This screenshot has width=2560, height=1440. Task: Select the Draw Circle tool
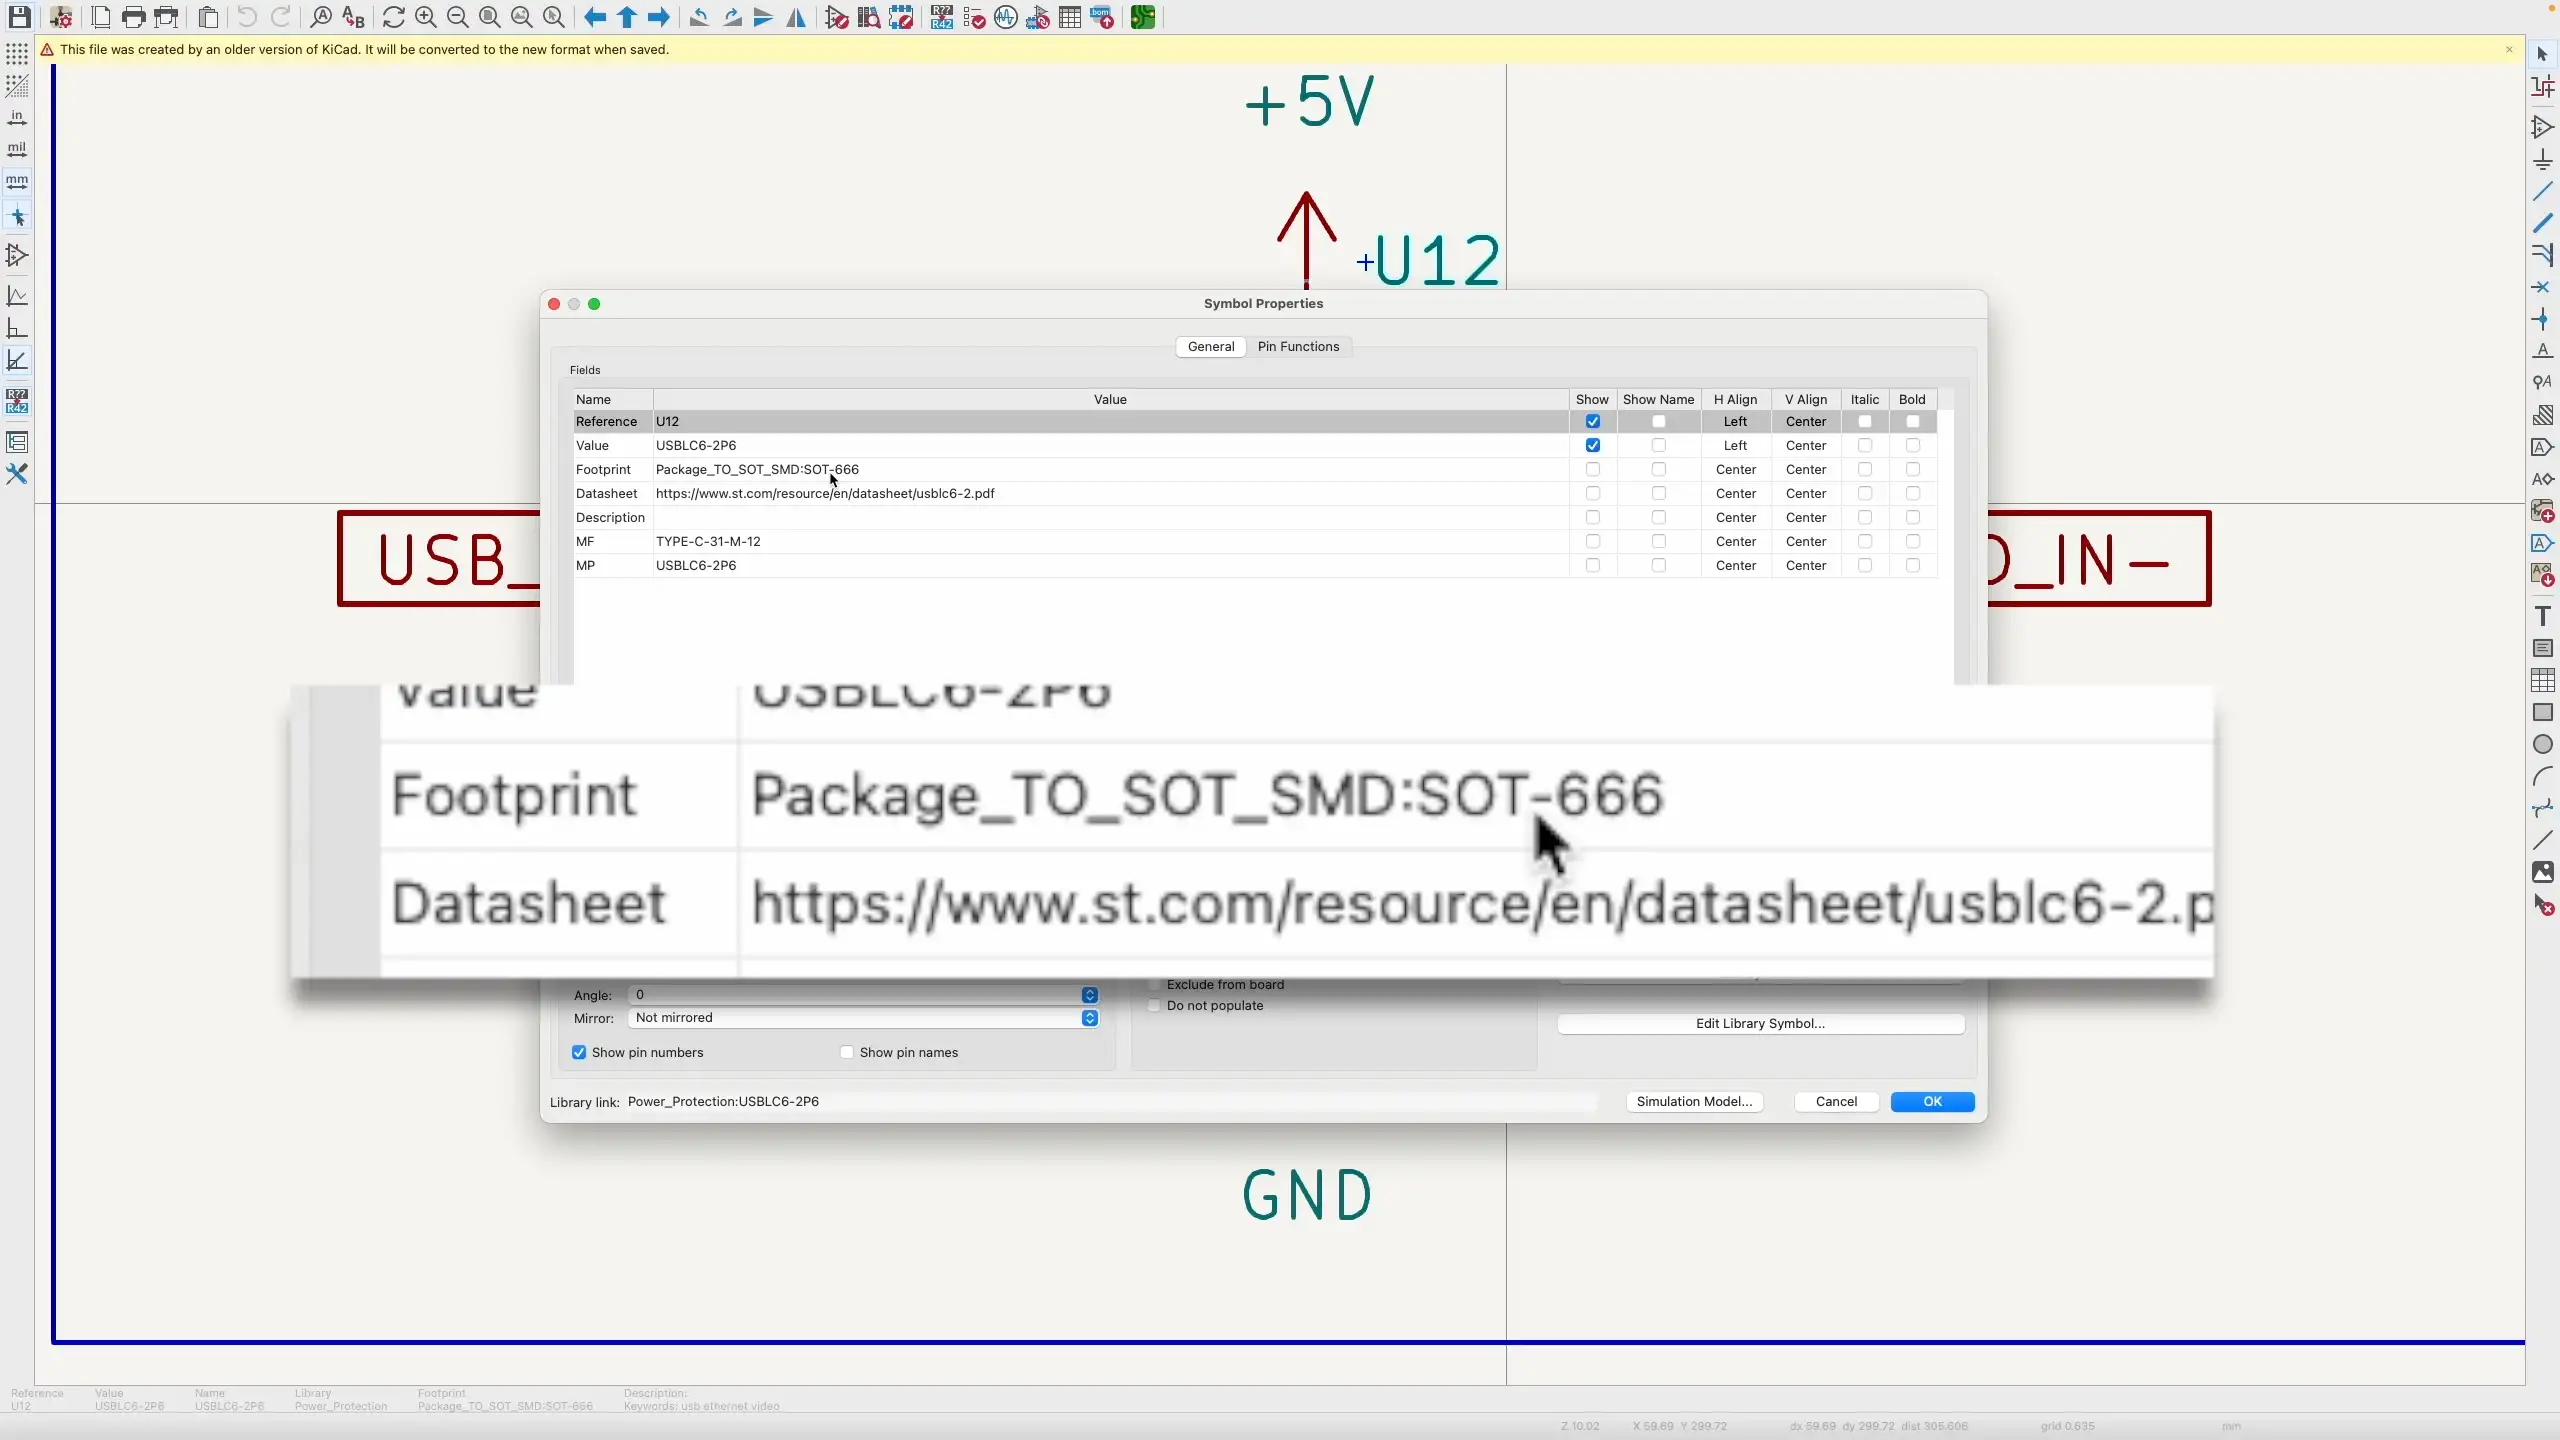click(x=2543, y=745)
